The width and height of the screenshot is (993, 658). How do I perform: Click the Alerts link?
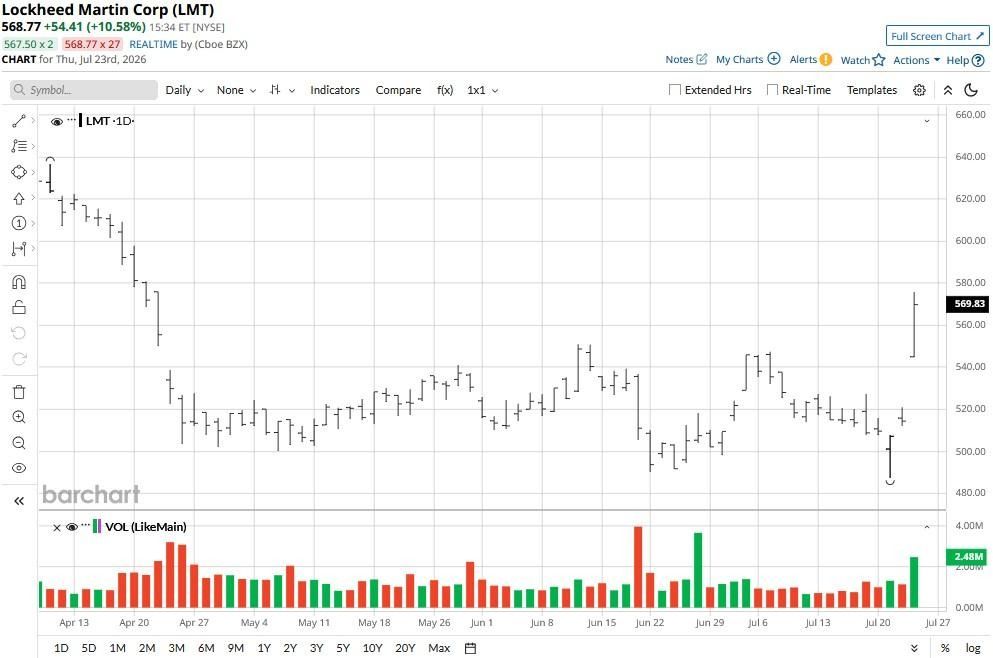(x=803, y=59)
